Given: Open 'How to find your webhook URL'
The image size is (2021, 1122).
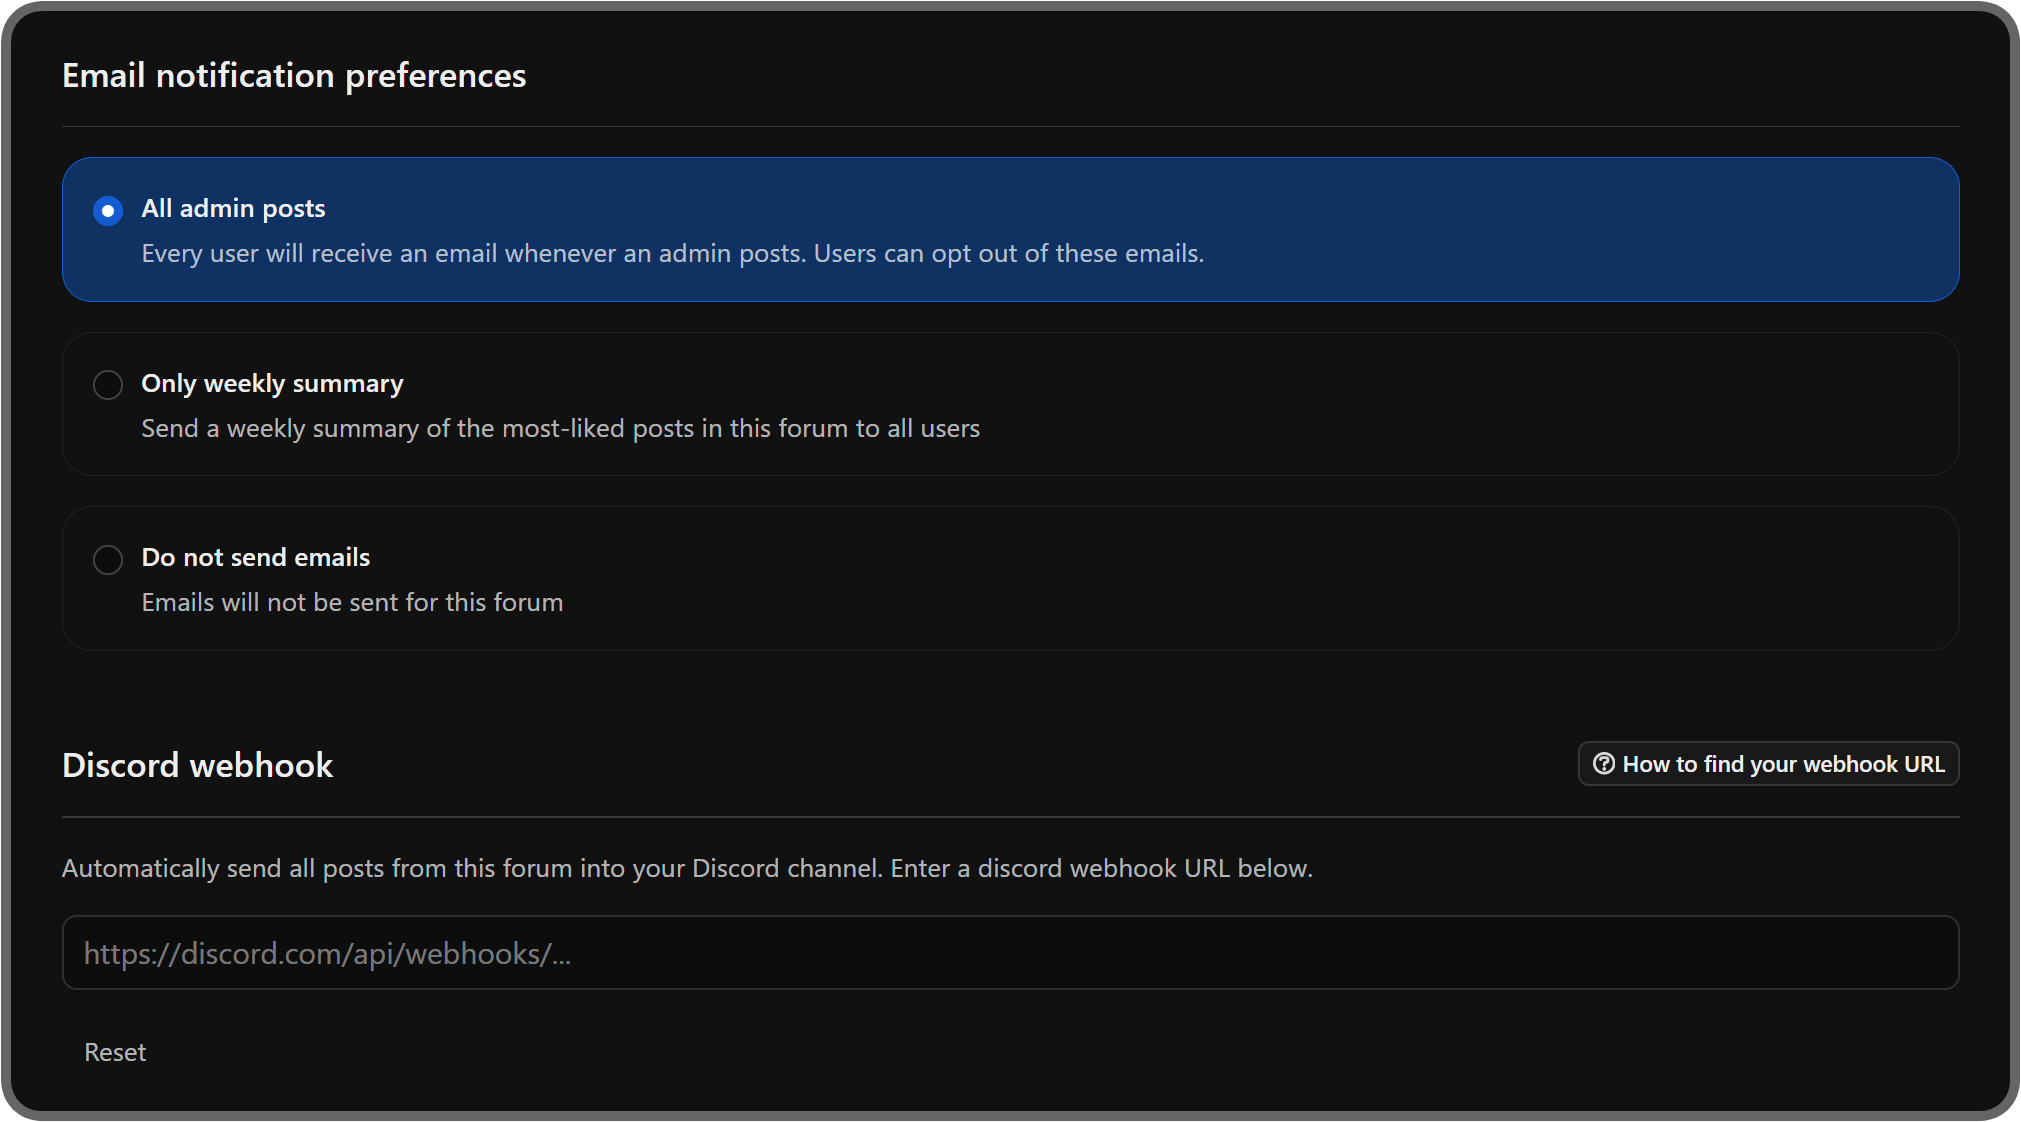Looking at the screenshot, I should pyautogui.click(x=1767, y=763).
